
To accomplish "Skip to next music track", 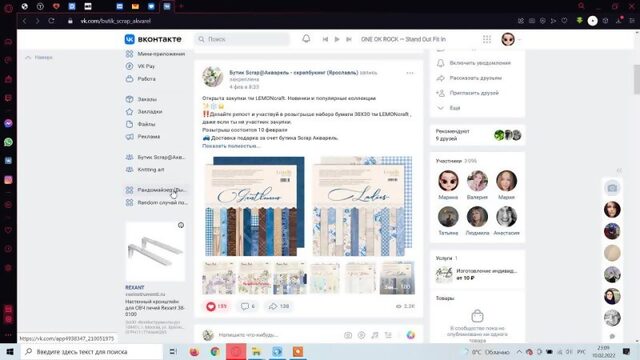I will click(x=349, y=39).
